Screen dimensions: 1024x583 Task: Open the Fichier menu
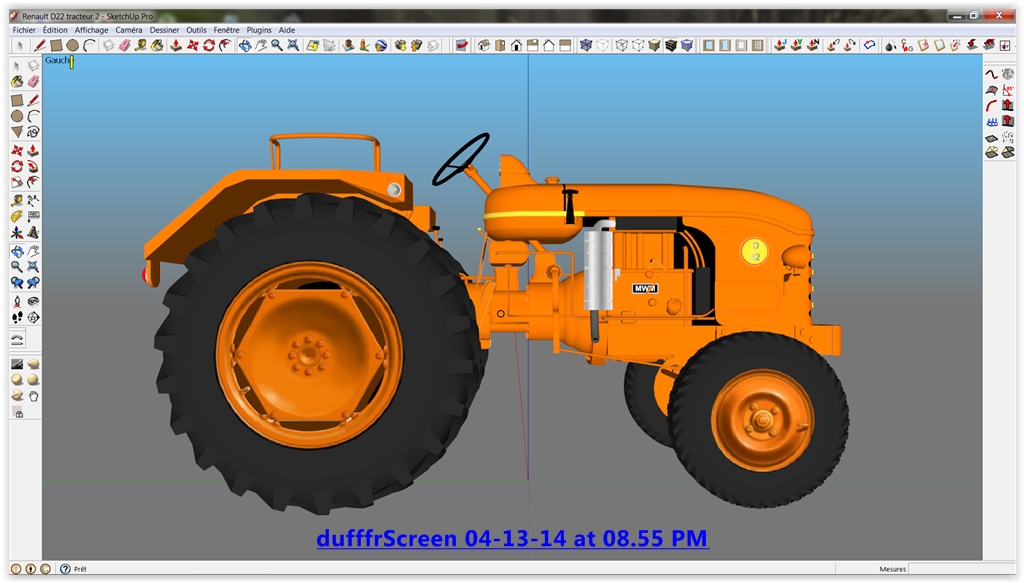coord(24,30)
